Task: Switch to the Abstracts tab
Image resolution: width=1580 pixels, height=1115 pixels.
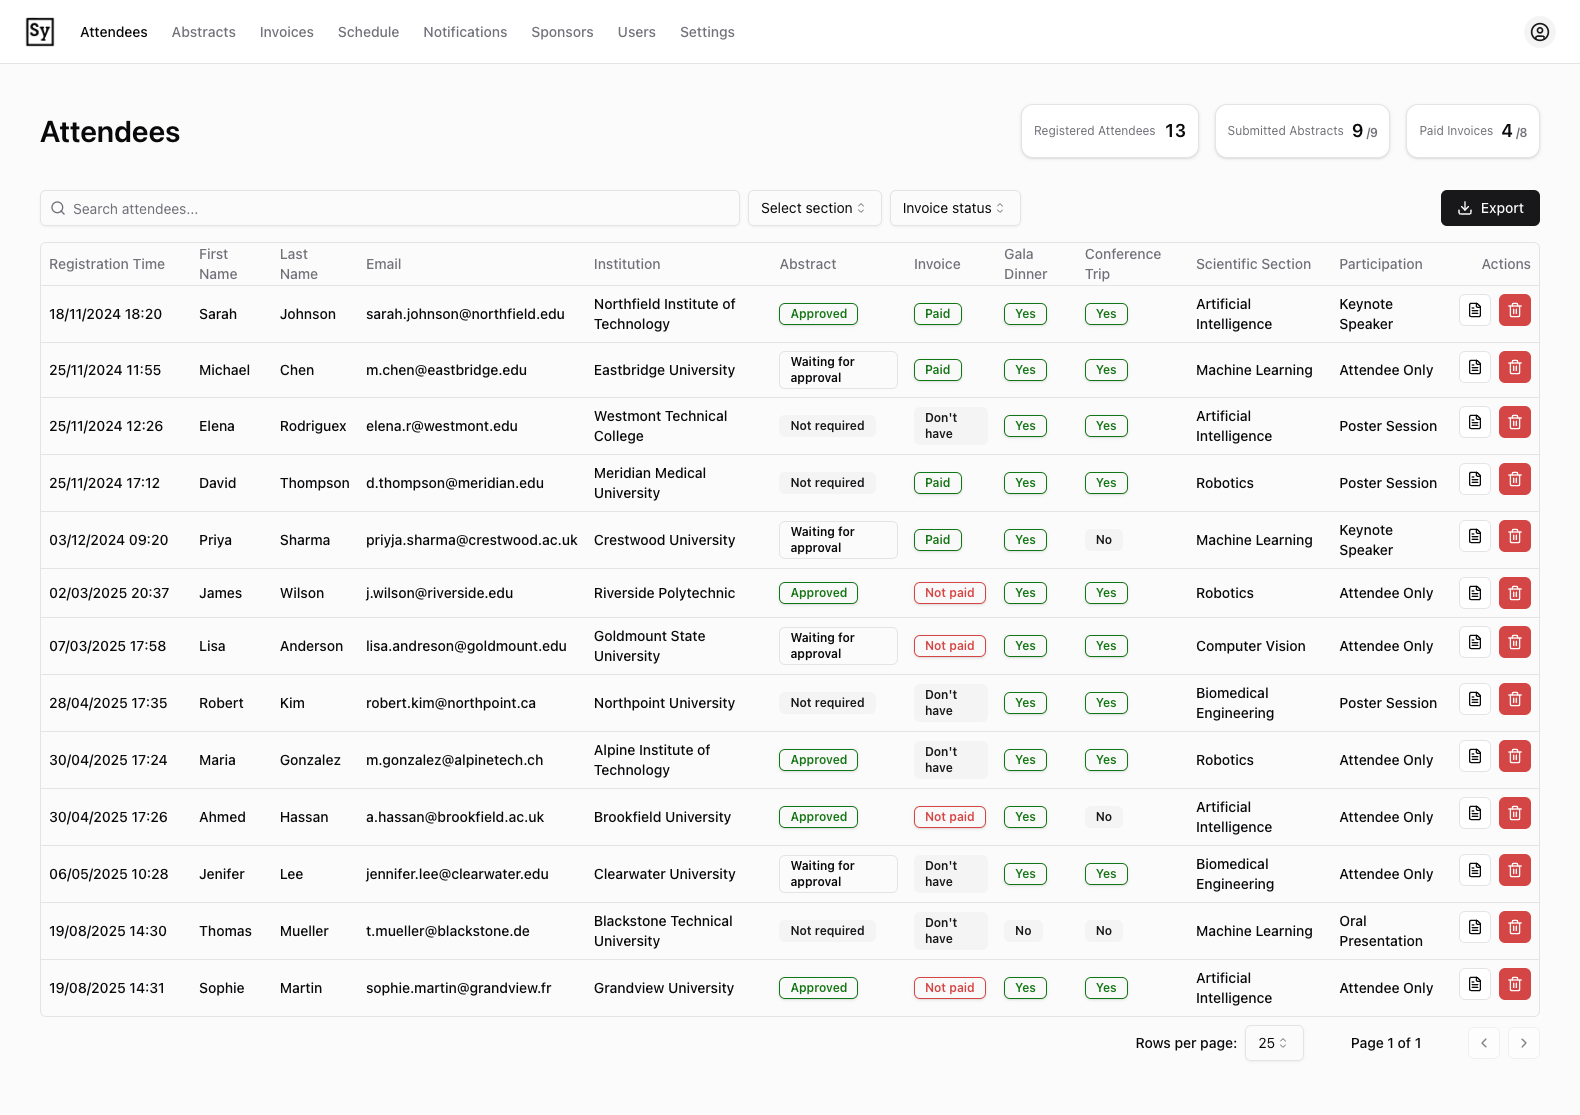Action: point(204,32)
